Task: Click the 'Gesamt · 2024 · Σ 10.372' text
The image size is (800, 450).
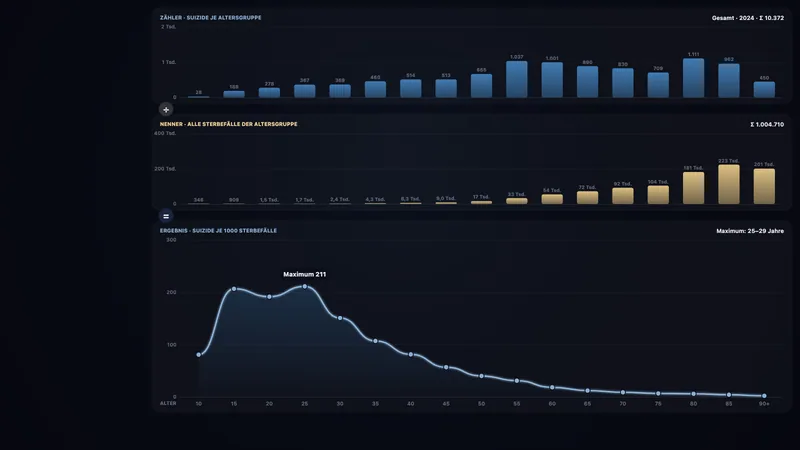Action: click(748, 18)
